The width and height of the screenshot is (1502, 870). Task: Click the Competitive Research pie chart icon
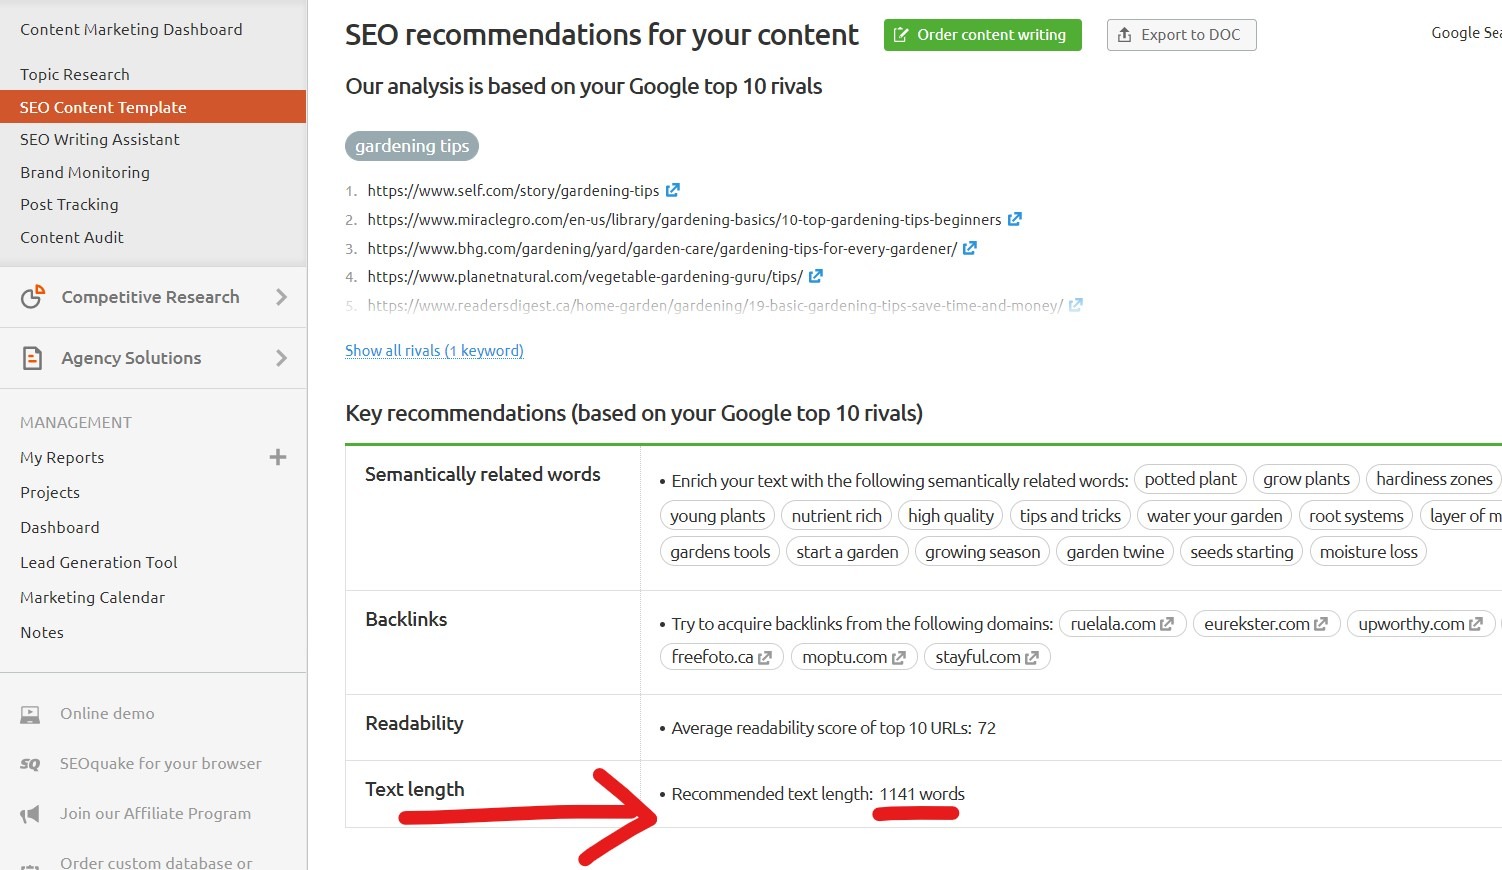33,296
